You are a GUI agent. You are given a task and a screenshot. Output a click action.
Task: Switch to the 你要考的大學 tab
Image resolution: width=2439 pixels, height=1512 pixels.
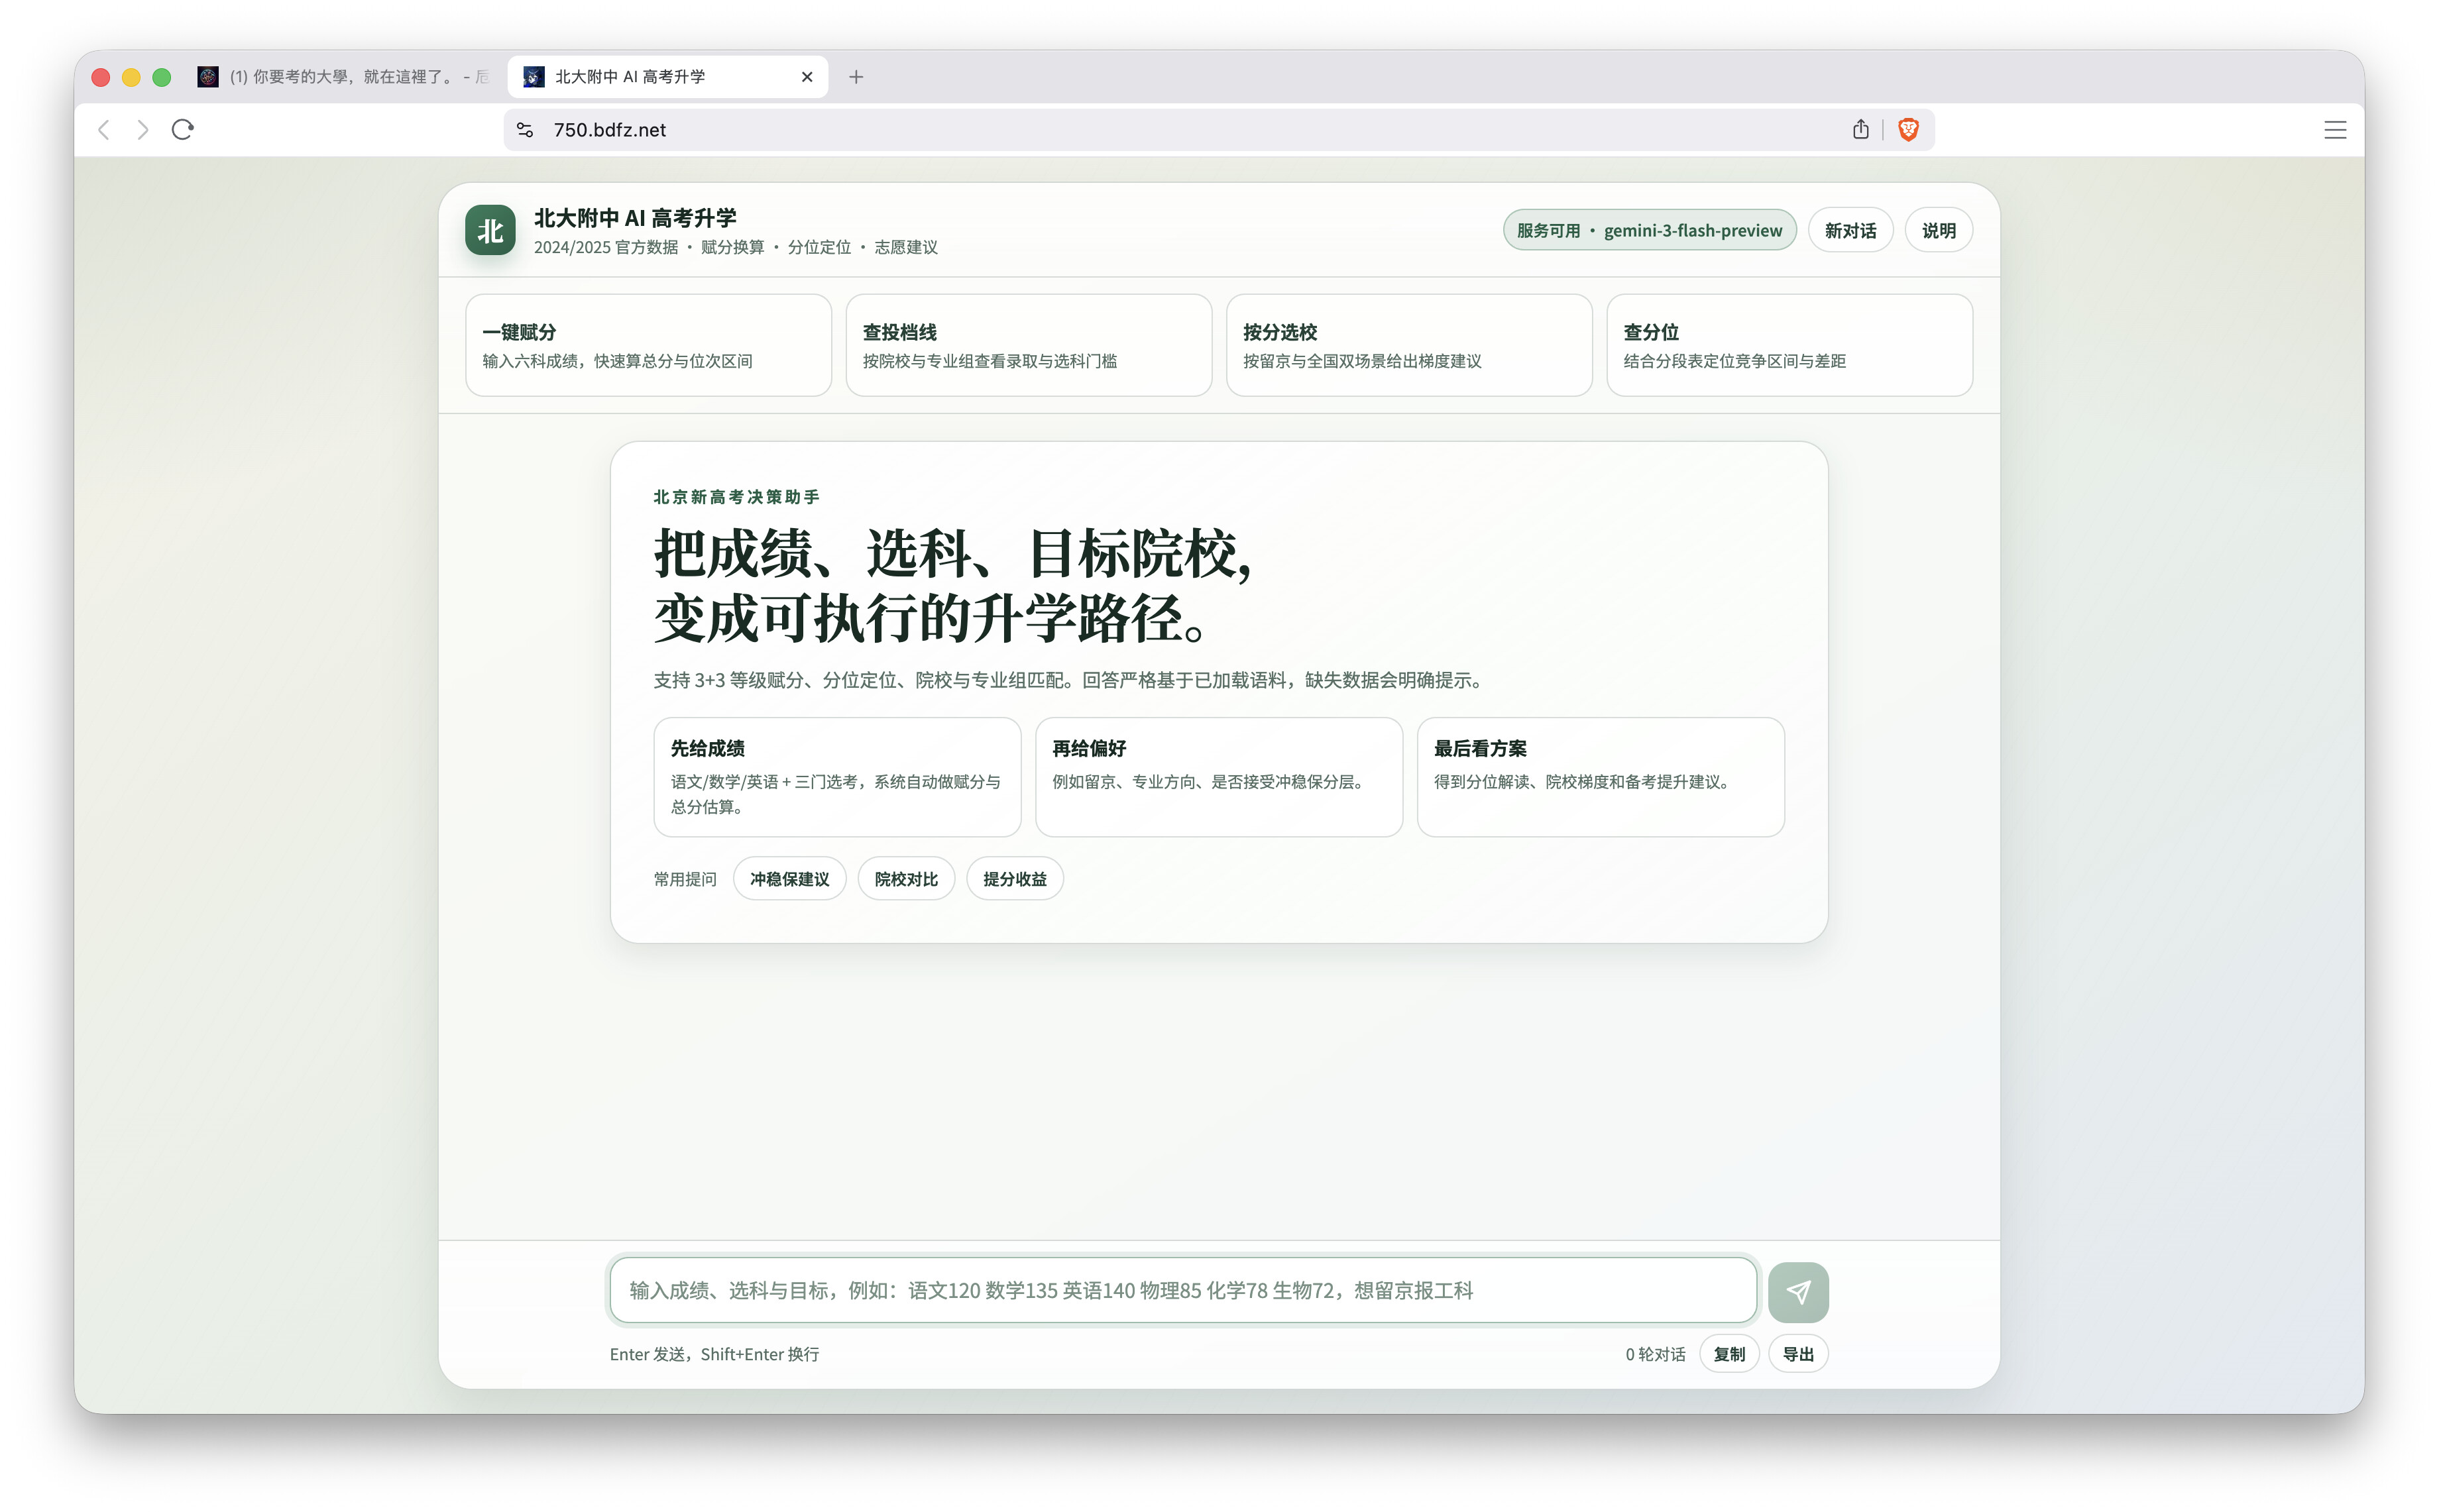[x=345, y=77]
